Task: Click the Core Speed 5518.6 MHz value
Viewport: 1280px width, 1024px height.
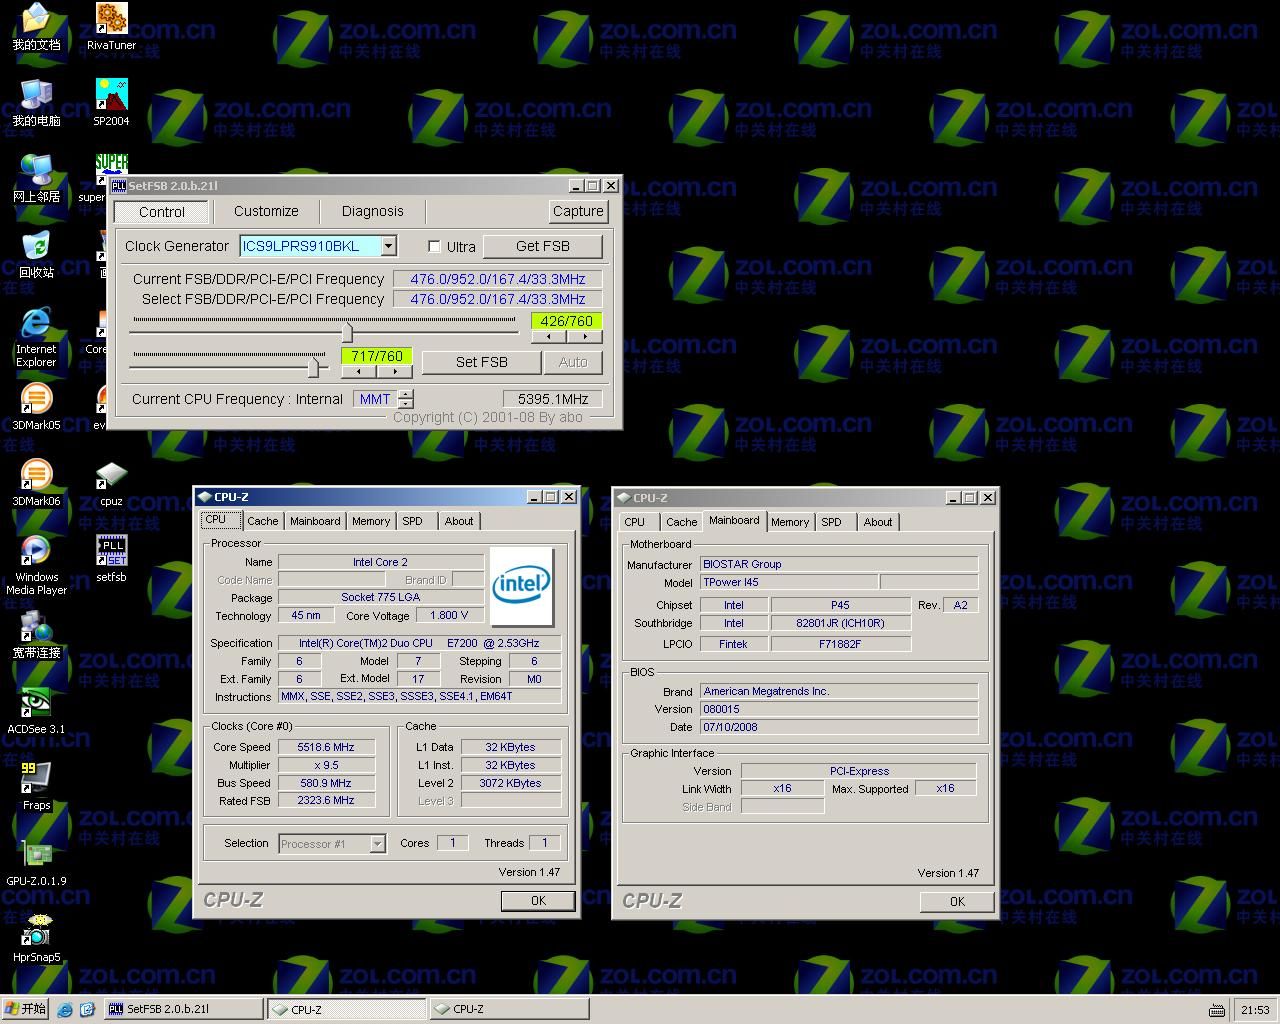Action: coord(326,747)
